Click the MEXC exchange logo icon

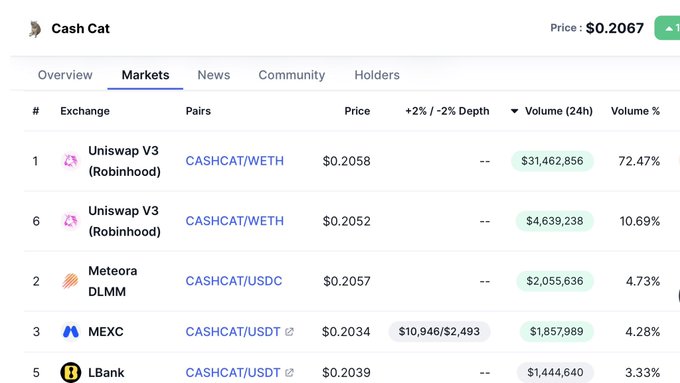[71, 332]
